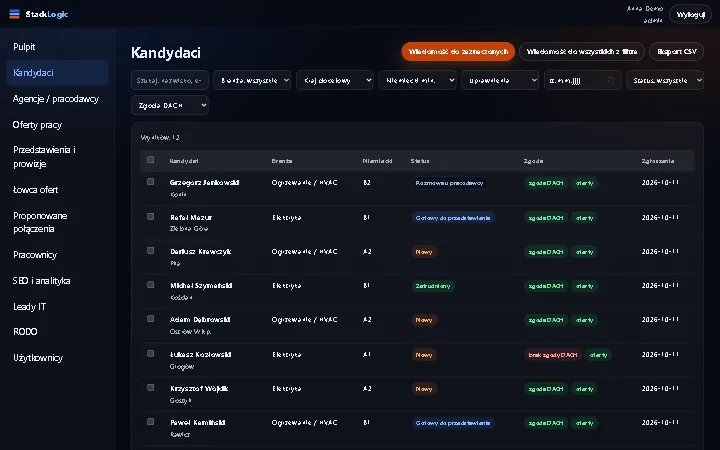Go to Użytkownicy in the sidebar

click(x=57, y=358)
